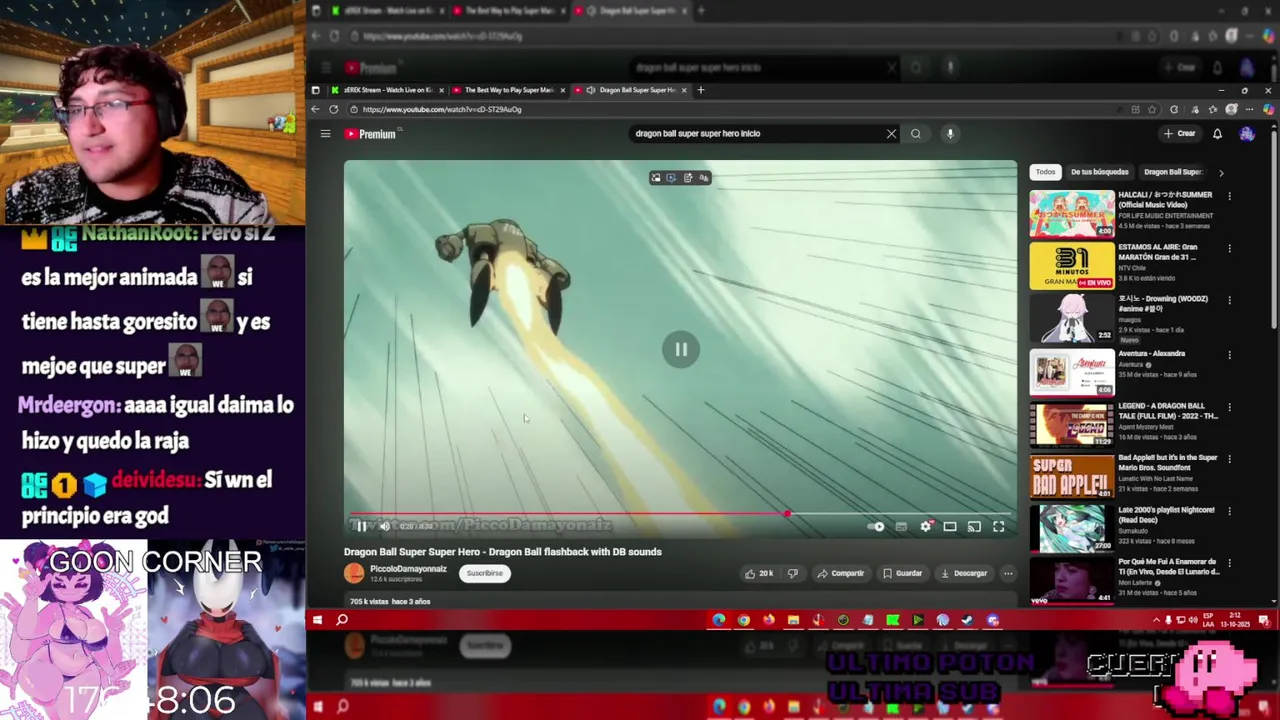Open options for HALCALI video
The image size is (1280, 720).
[1229, 197]
